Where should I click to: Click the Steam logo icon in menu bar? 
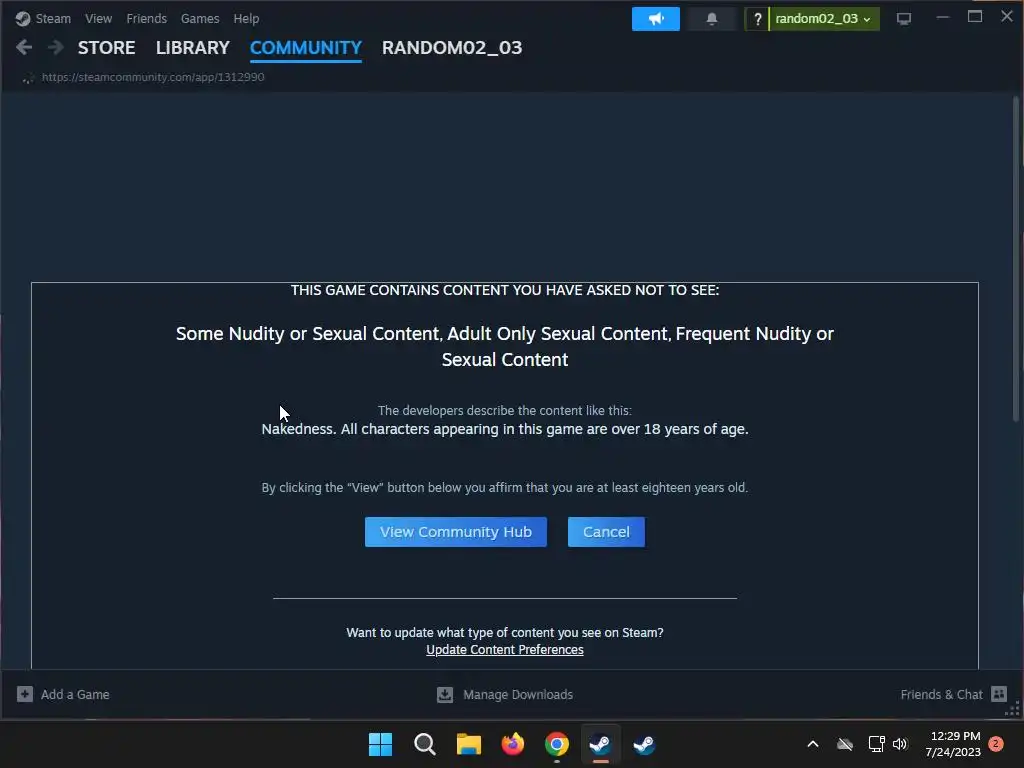click(23, 19)
